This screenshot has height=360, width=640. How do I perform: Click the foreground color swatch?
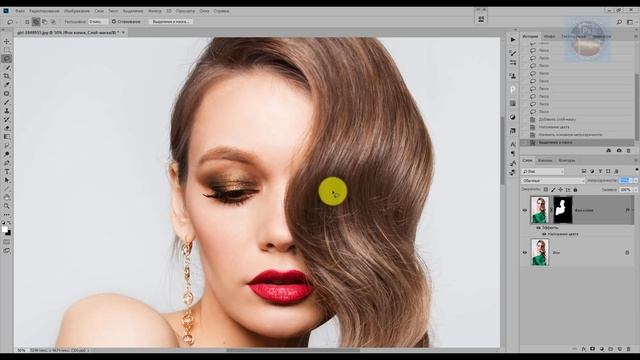4,229
